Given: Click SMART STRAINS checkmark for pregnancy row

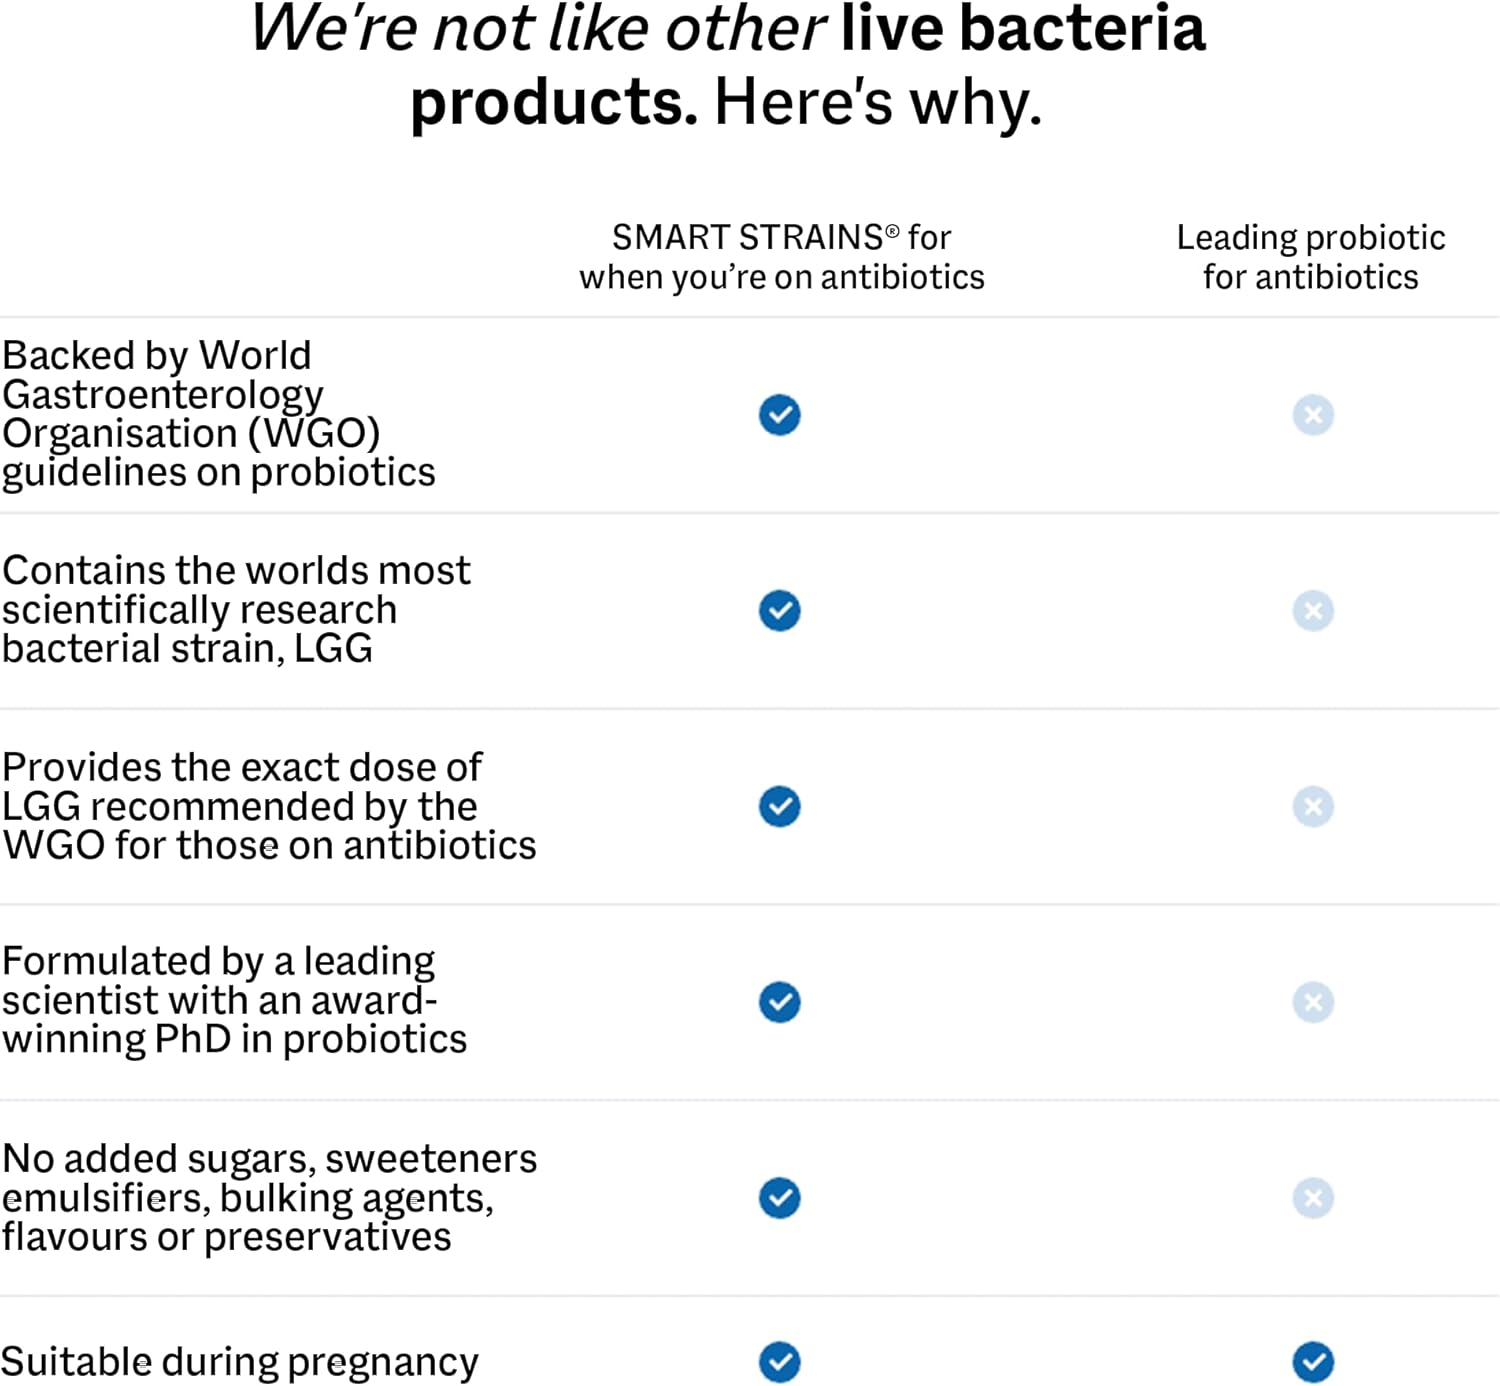Looking at the screenshot, I should [779, 1361].
